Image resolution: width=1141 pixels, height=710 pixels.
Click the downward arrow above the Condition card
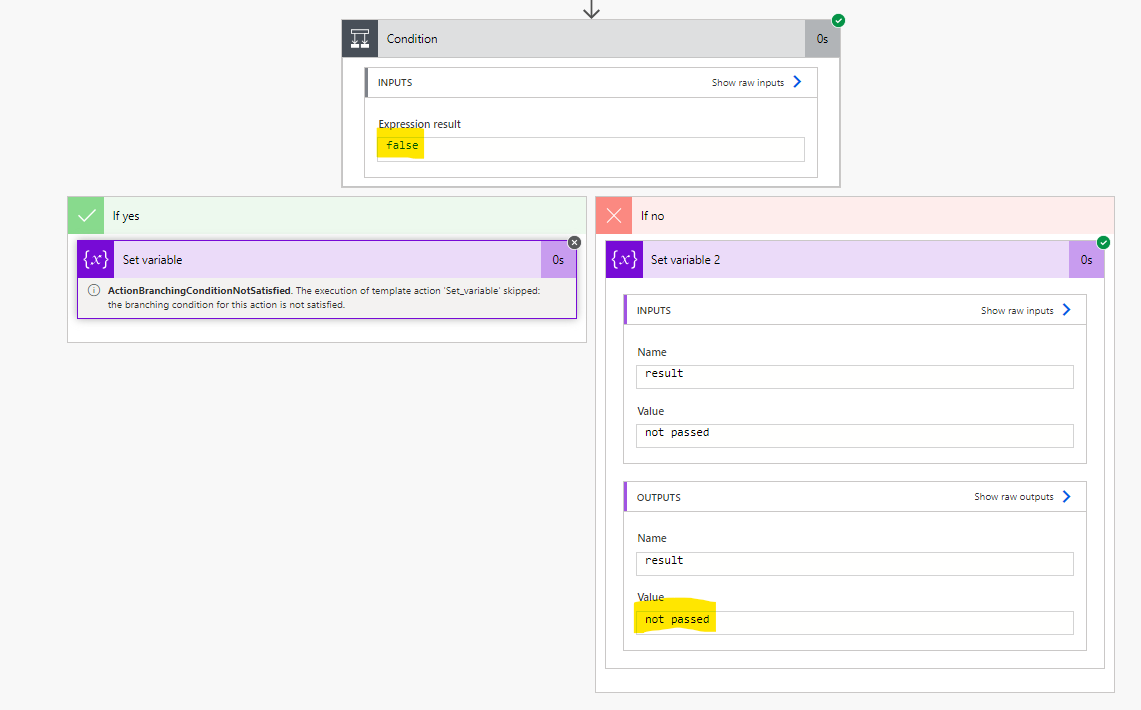coord(591,8)
